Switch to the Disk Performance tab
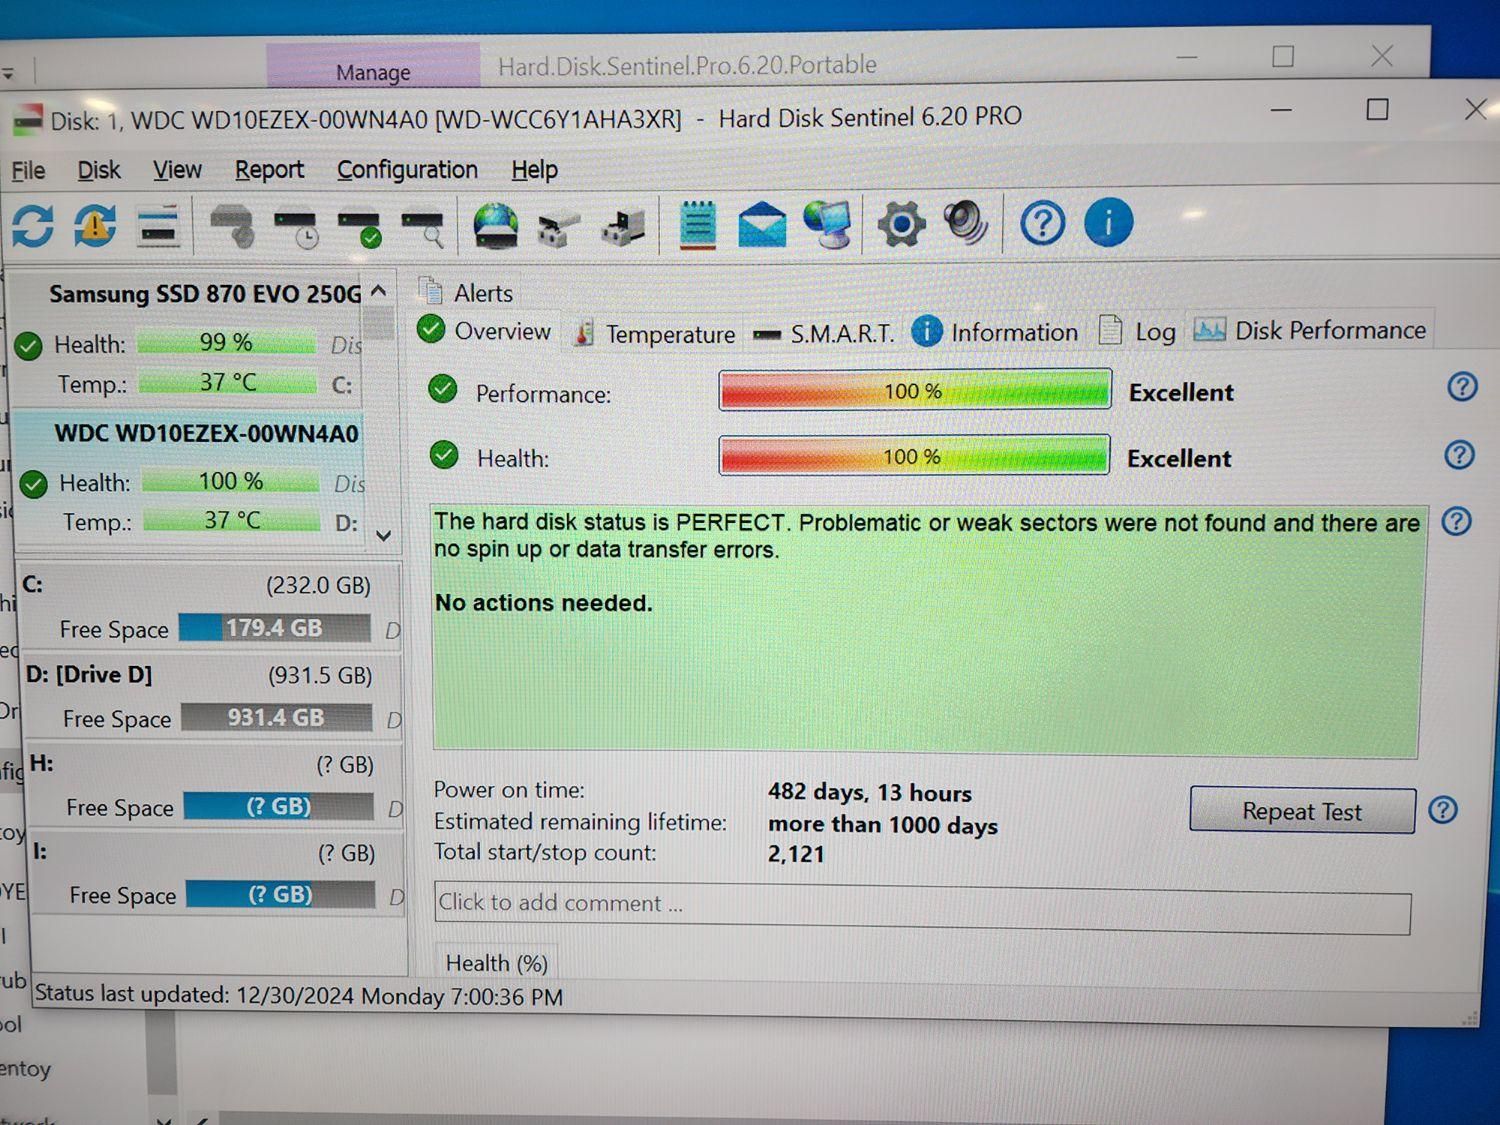The height and width of the screenshot is (1125, 1500). [1310, 330]
